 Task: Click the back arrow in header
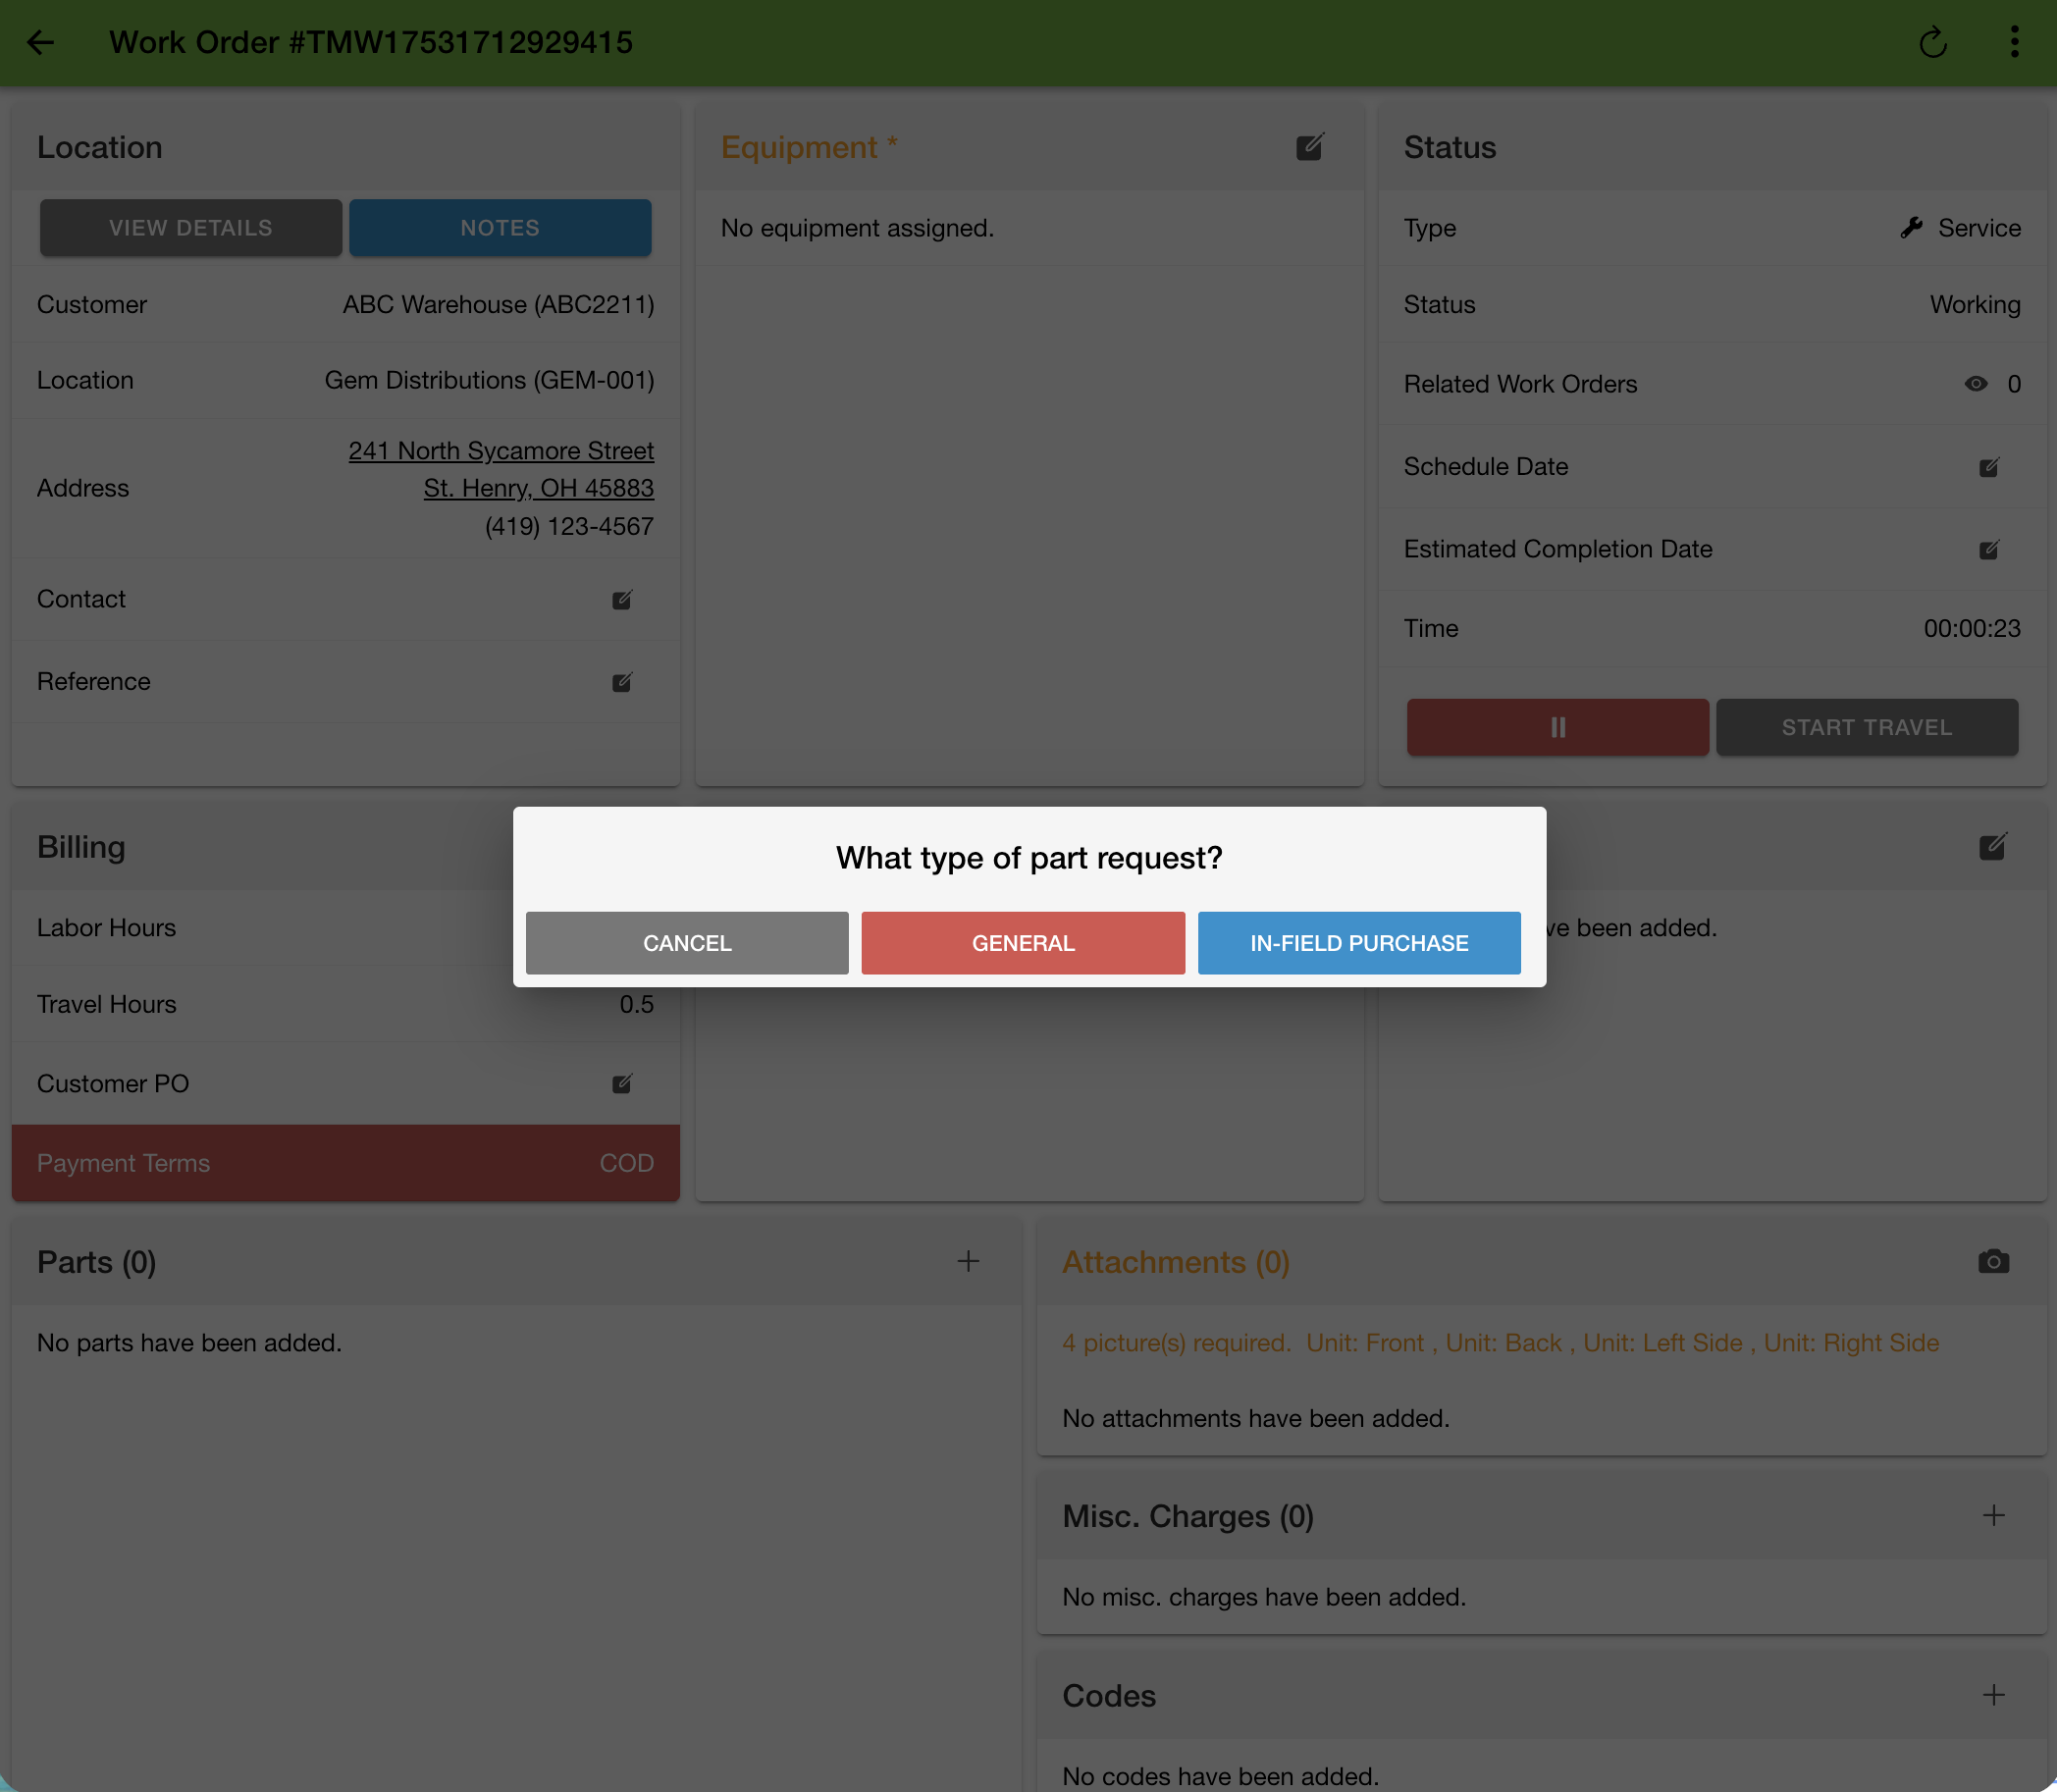pyautogui.click(x=40, y=42)
